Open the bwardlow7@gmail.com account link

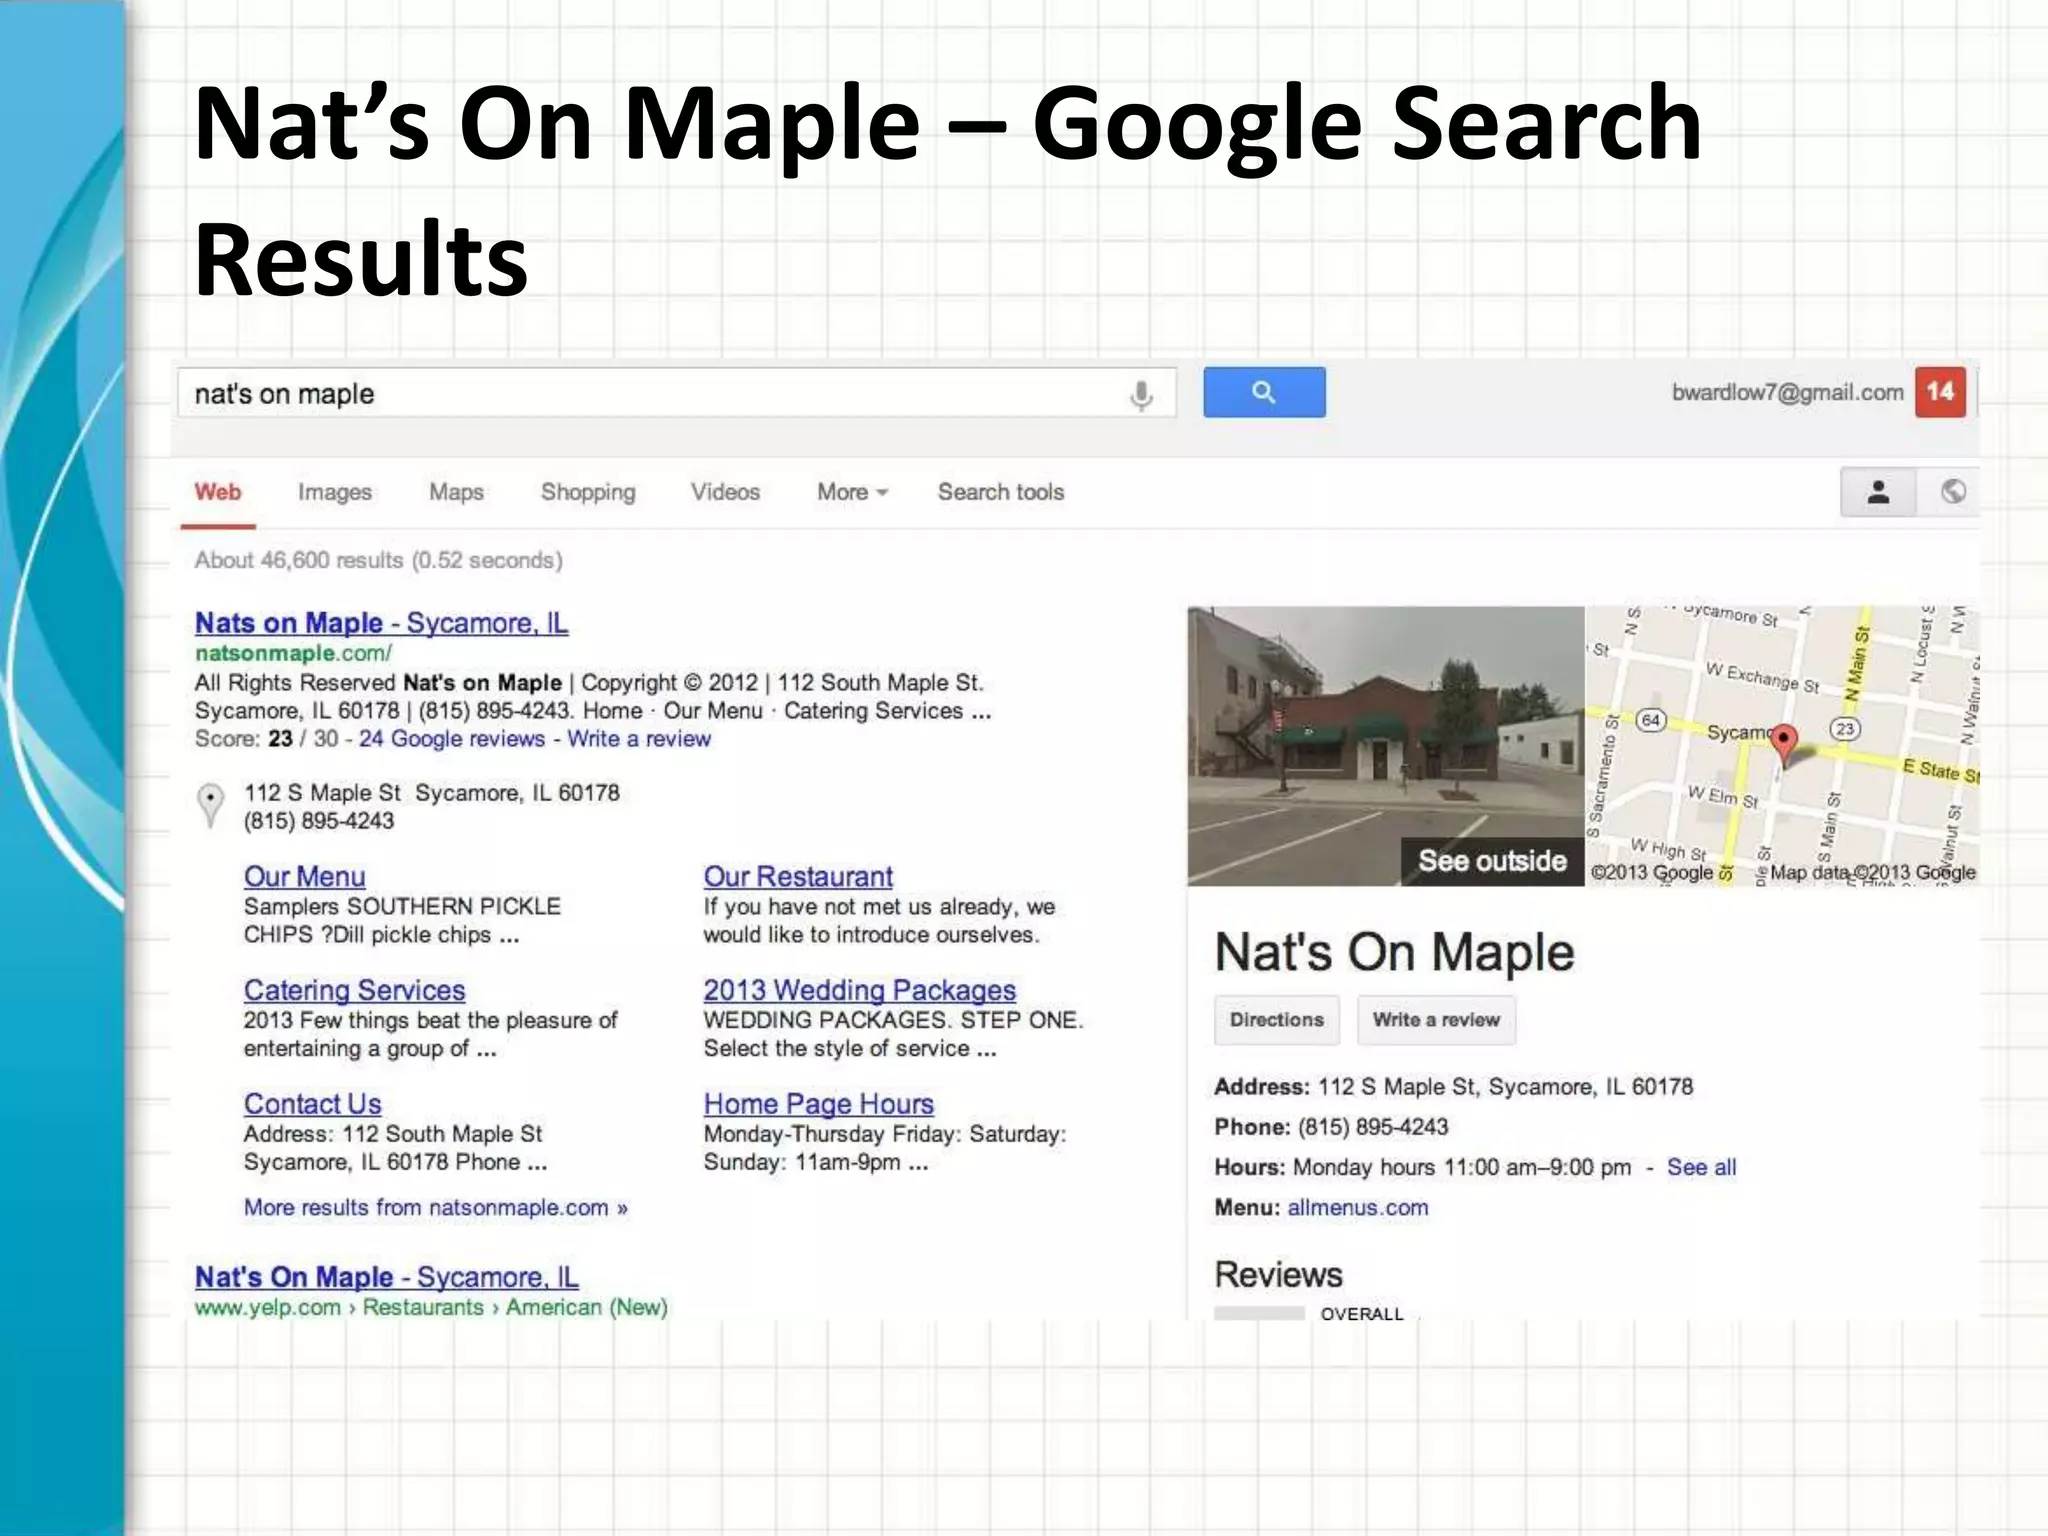coord(1787,392)
